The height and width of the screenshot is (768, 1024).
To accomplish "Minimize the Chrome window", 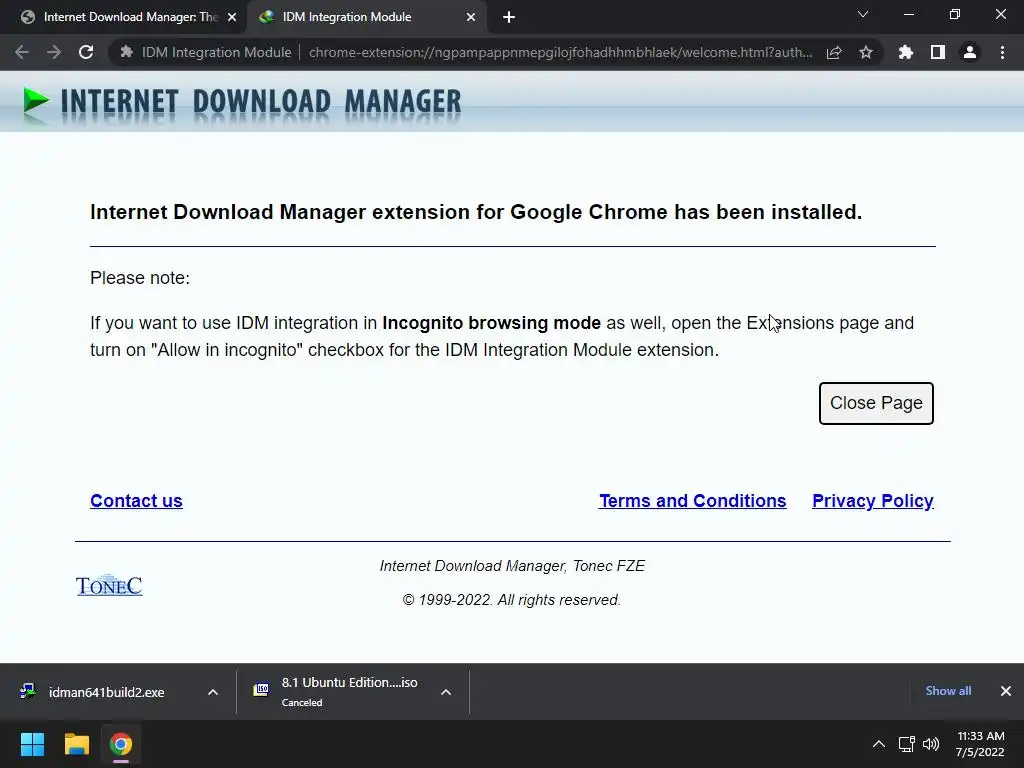I will pos(908,14).
